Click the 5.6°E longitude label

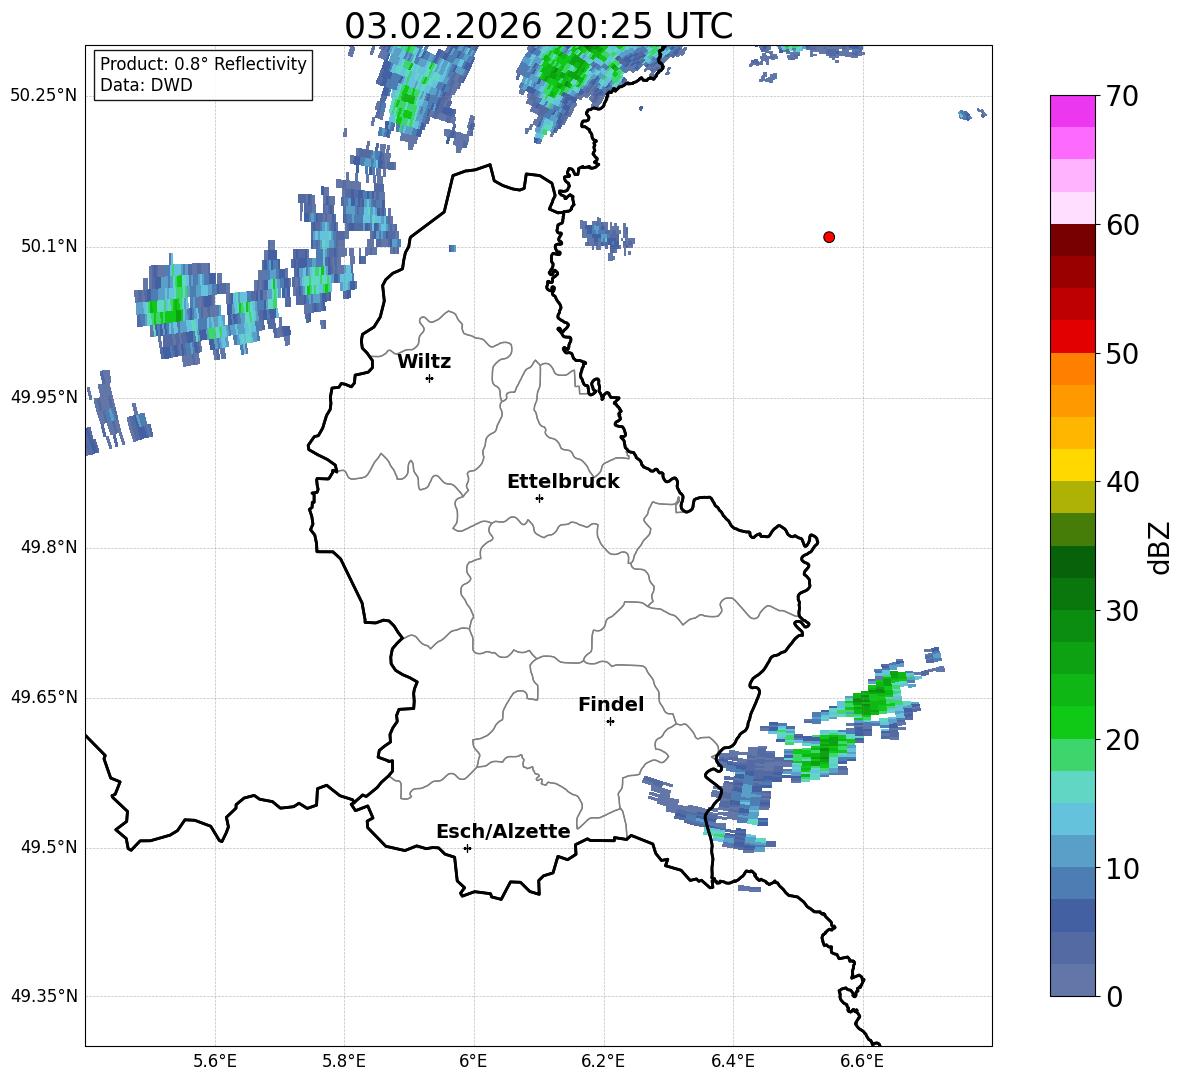pos(215,1062)
